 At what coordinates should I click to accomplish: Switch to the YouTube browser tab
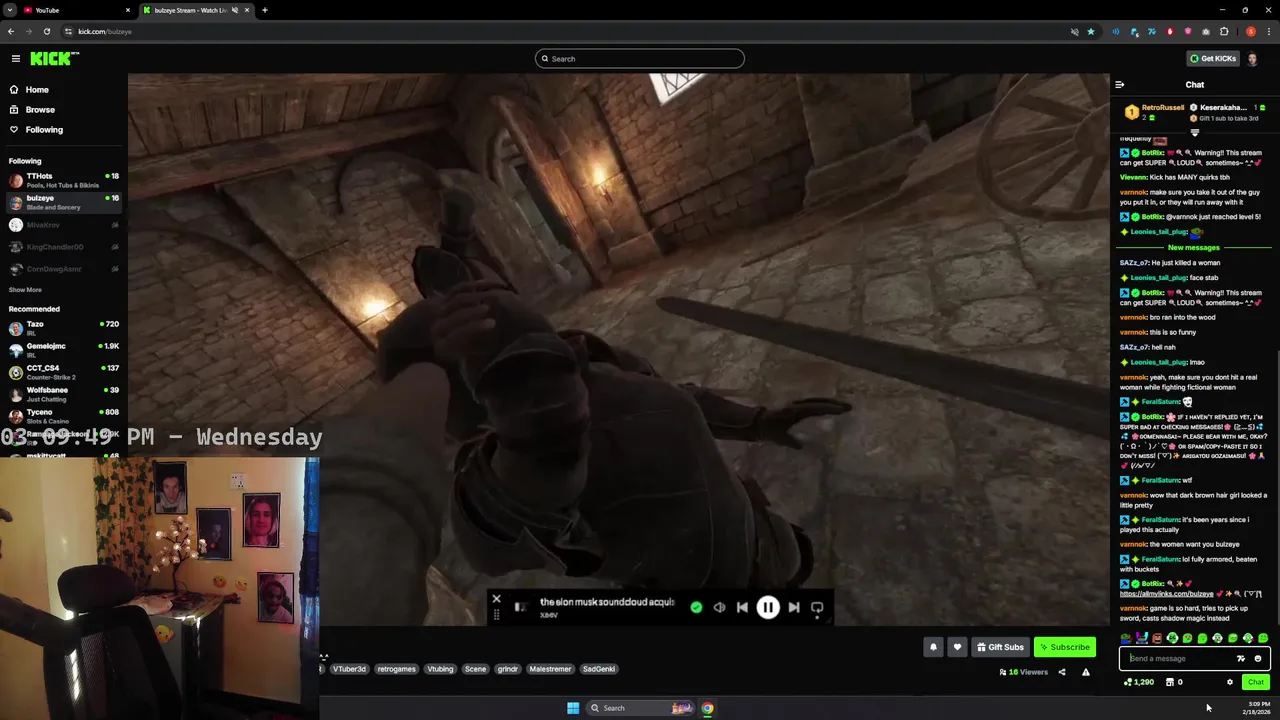pyautogui.click(x=75, y=10)
